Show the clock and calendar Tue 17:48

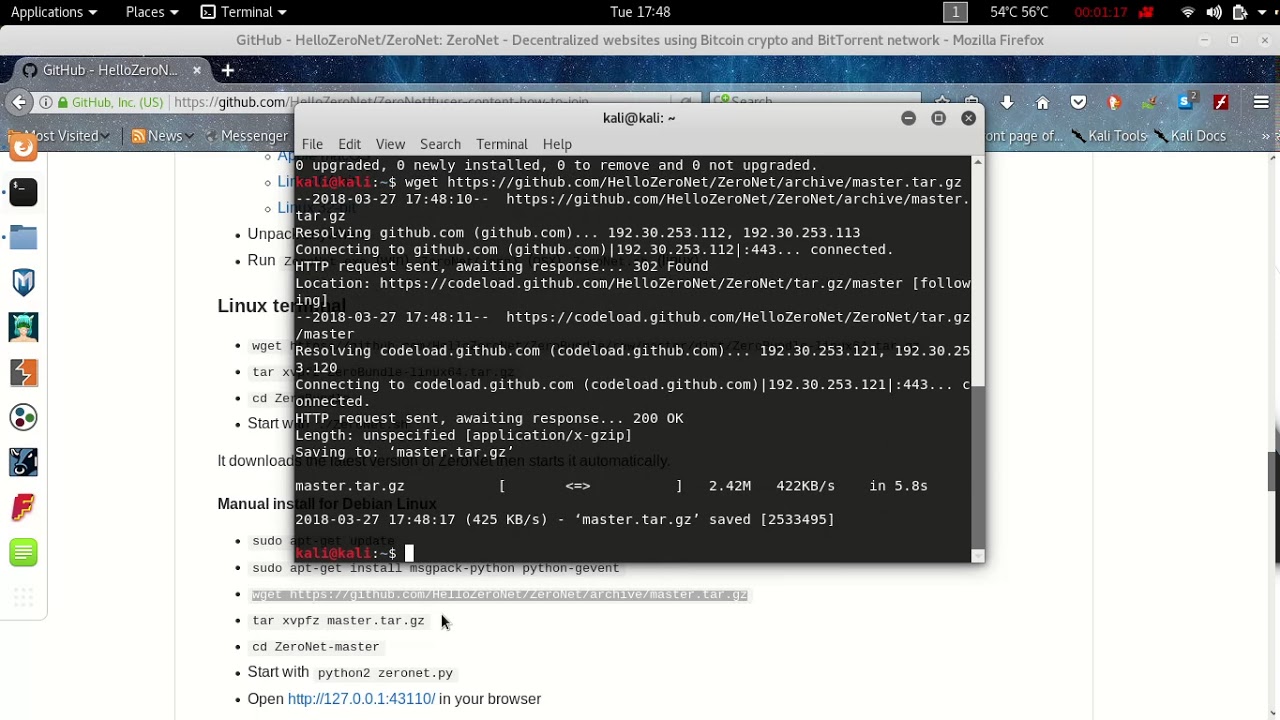click(x=640, y=12)
